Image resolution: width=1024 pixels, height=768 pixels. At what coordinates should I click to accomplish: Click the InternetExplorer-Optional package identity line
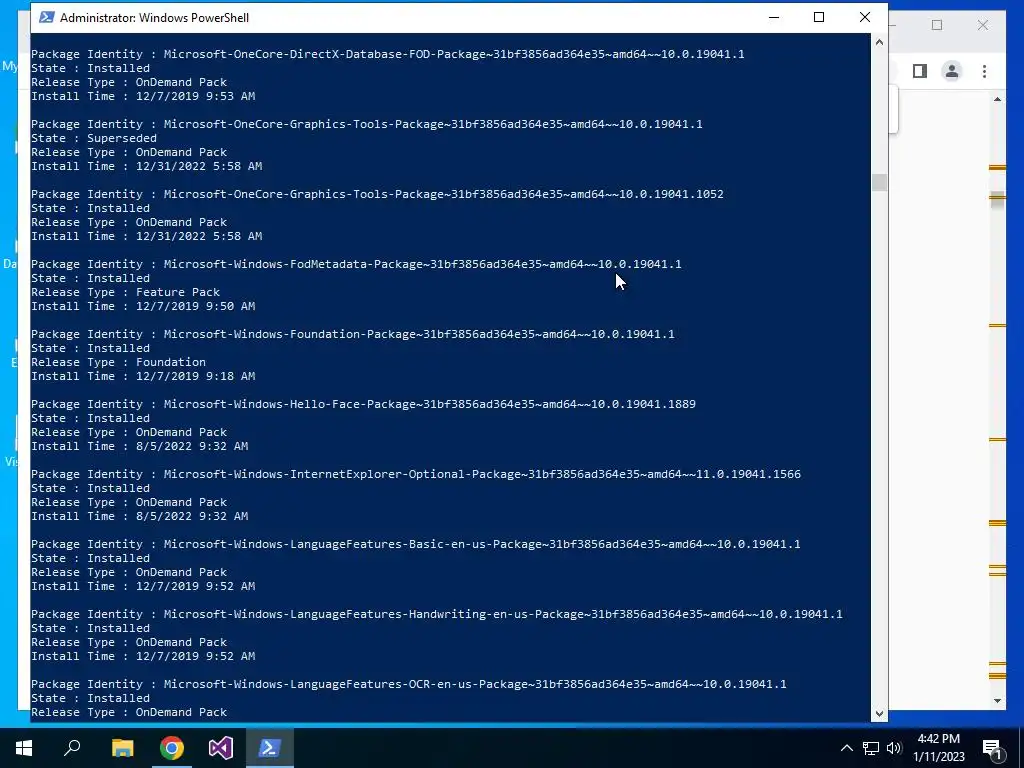coord(416,474)
